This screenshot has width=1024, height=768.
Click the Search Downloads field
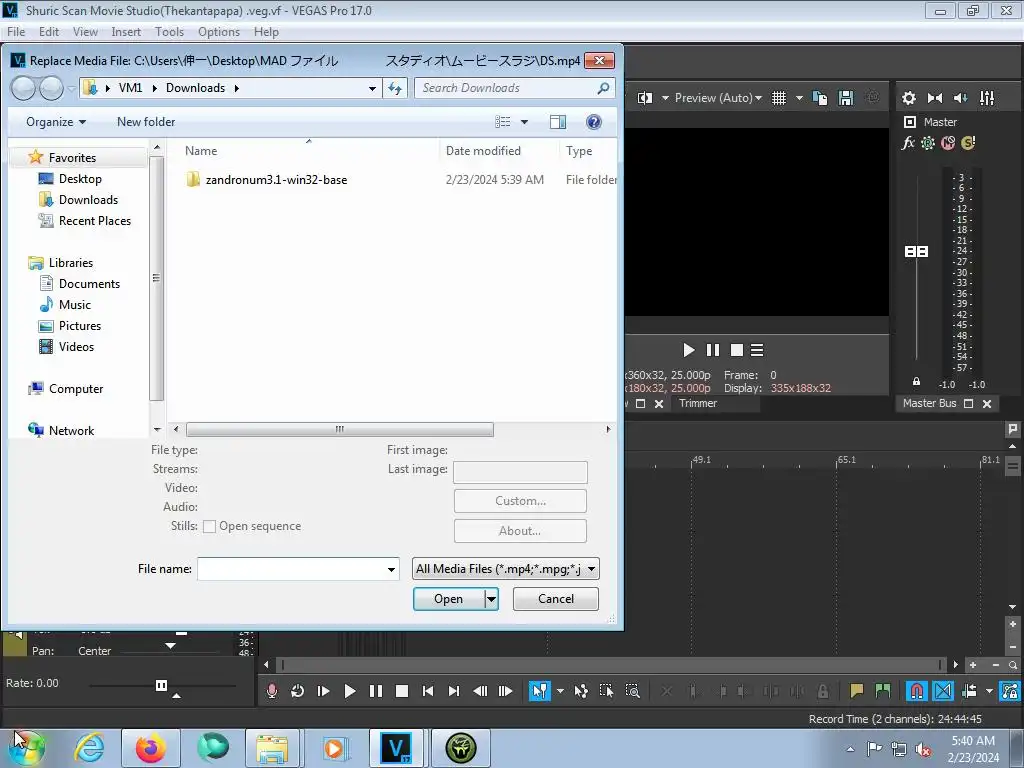(514, 88)
